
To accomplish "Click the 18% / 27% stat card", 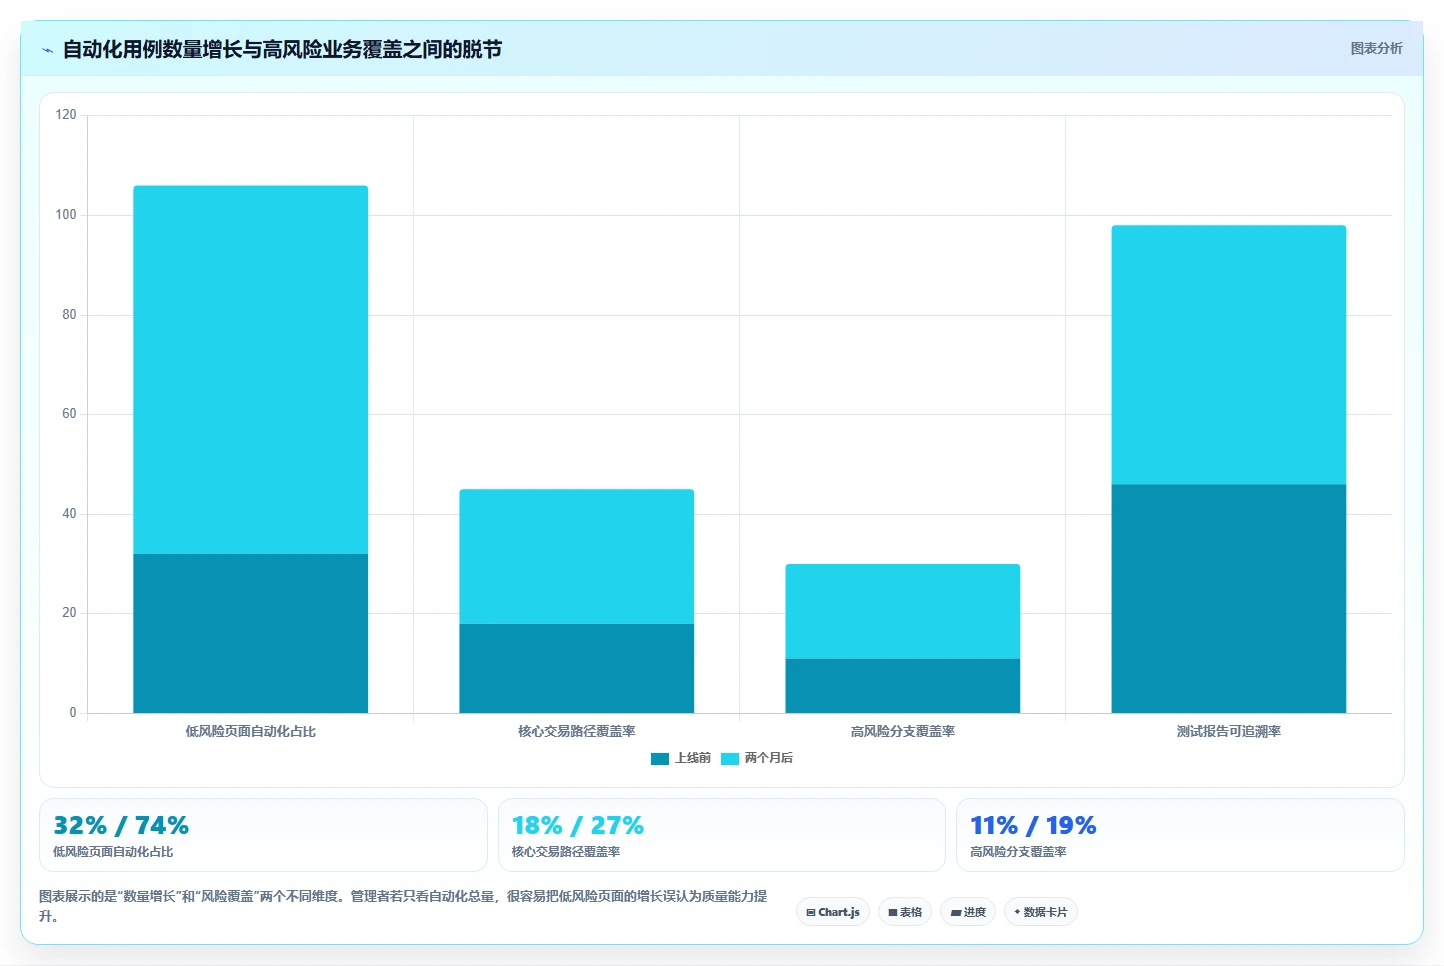I will tap(721, 835).
